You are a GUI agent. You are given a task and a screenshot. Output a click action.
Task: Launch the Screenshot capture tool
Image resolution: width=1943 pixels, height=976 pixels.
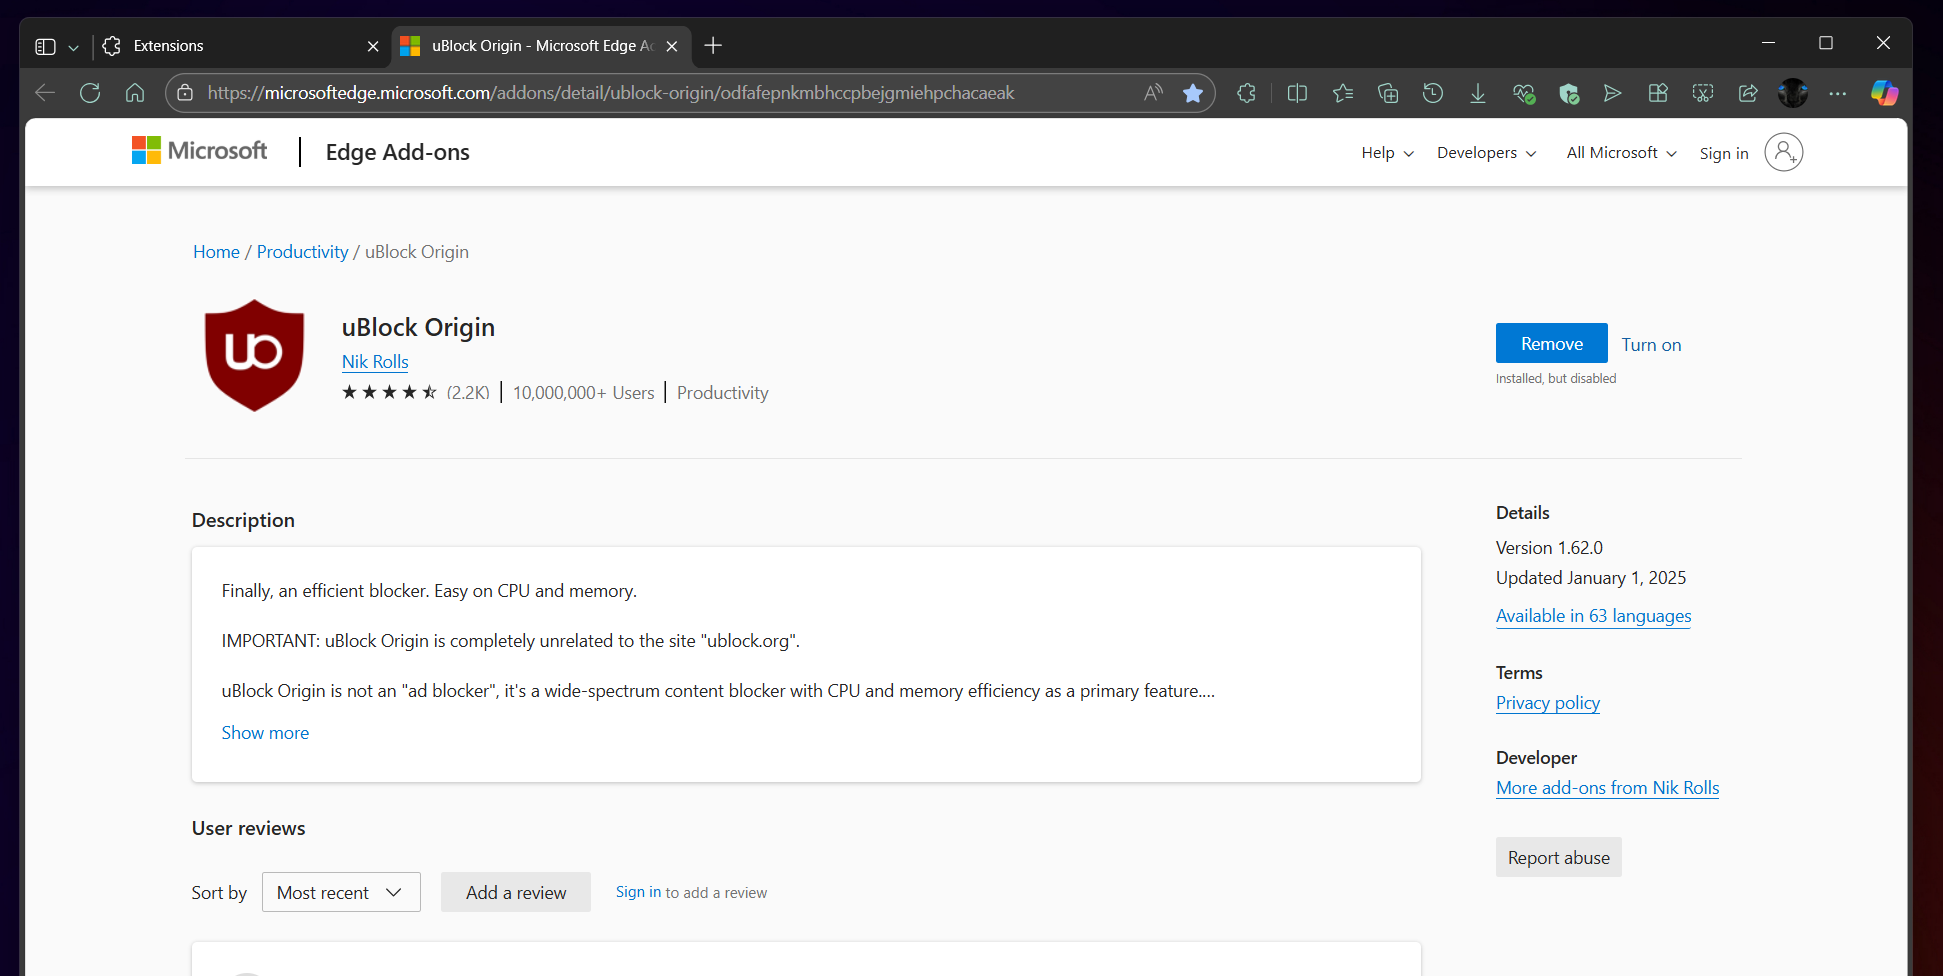click(1703, 93)
